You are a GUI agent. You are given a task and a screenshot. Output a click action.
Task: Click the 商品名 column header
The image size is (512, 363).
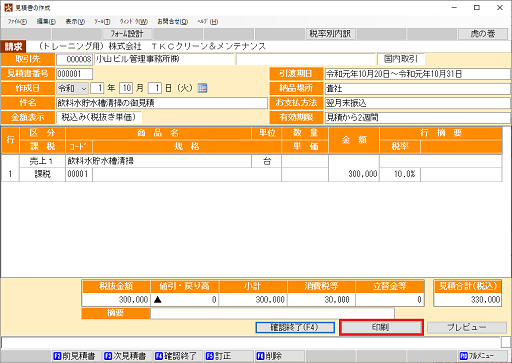click(x=158, y=133)
